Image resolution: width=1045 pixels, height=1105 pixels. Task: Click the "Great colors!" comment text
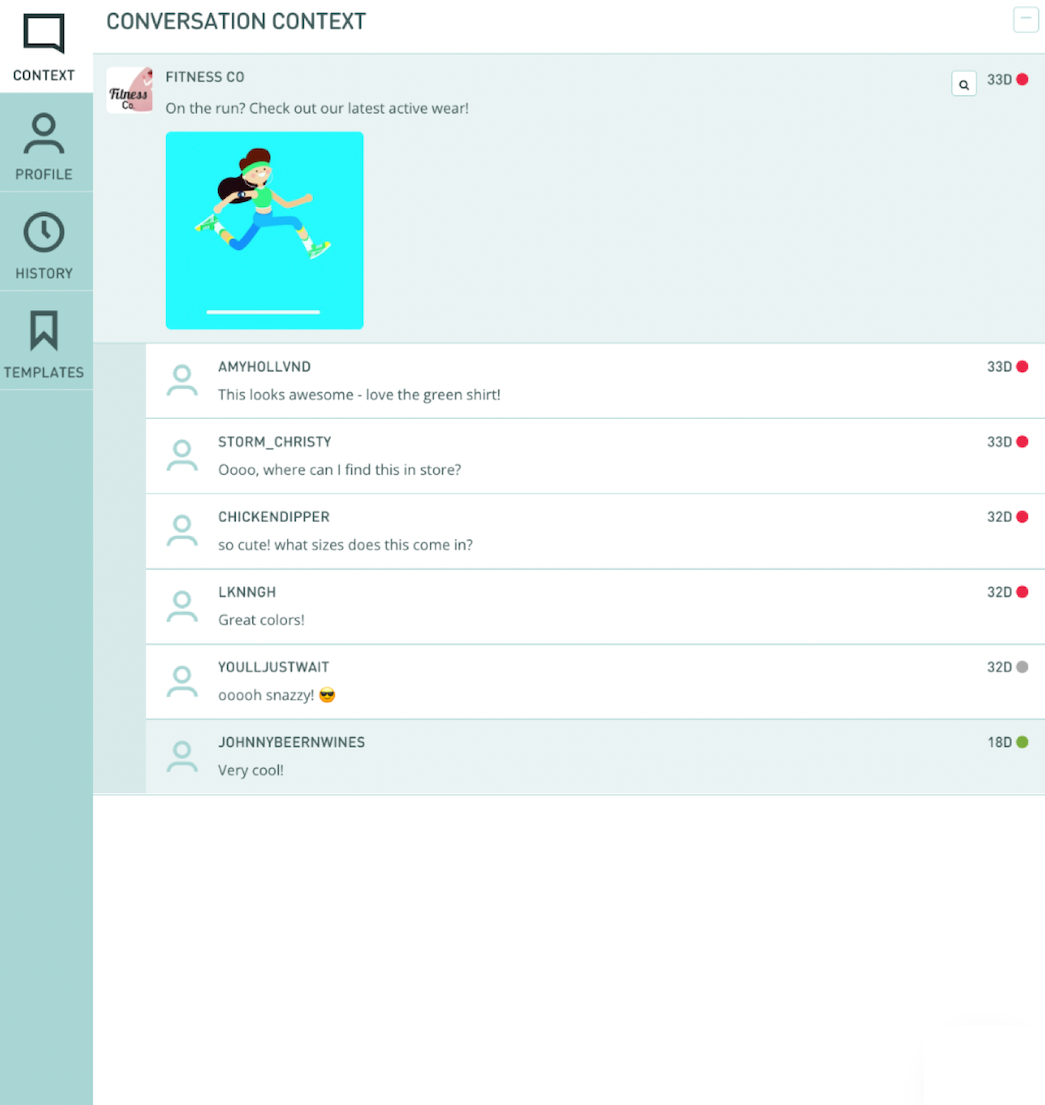click(261, 620)
